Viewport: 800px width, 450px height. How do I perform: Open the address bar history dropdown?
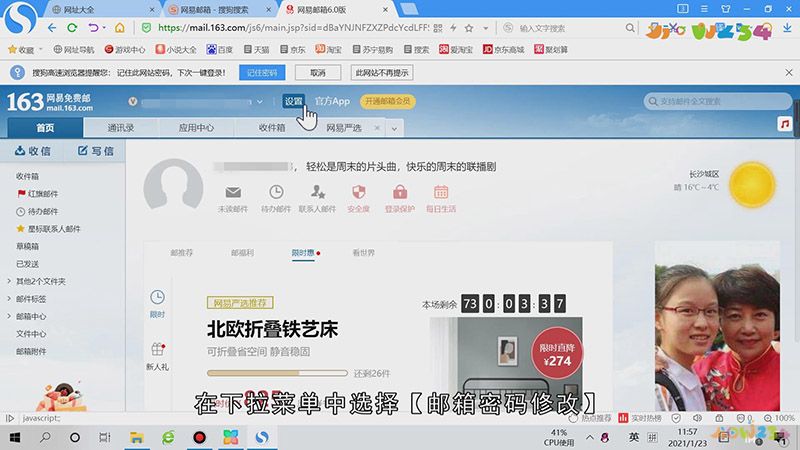coord(485,29)
